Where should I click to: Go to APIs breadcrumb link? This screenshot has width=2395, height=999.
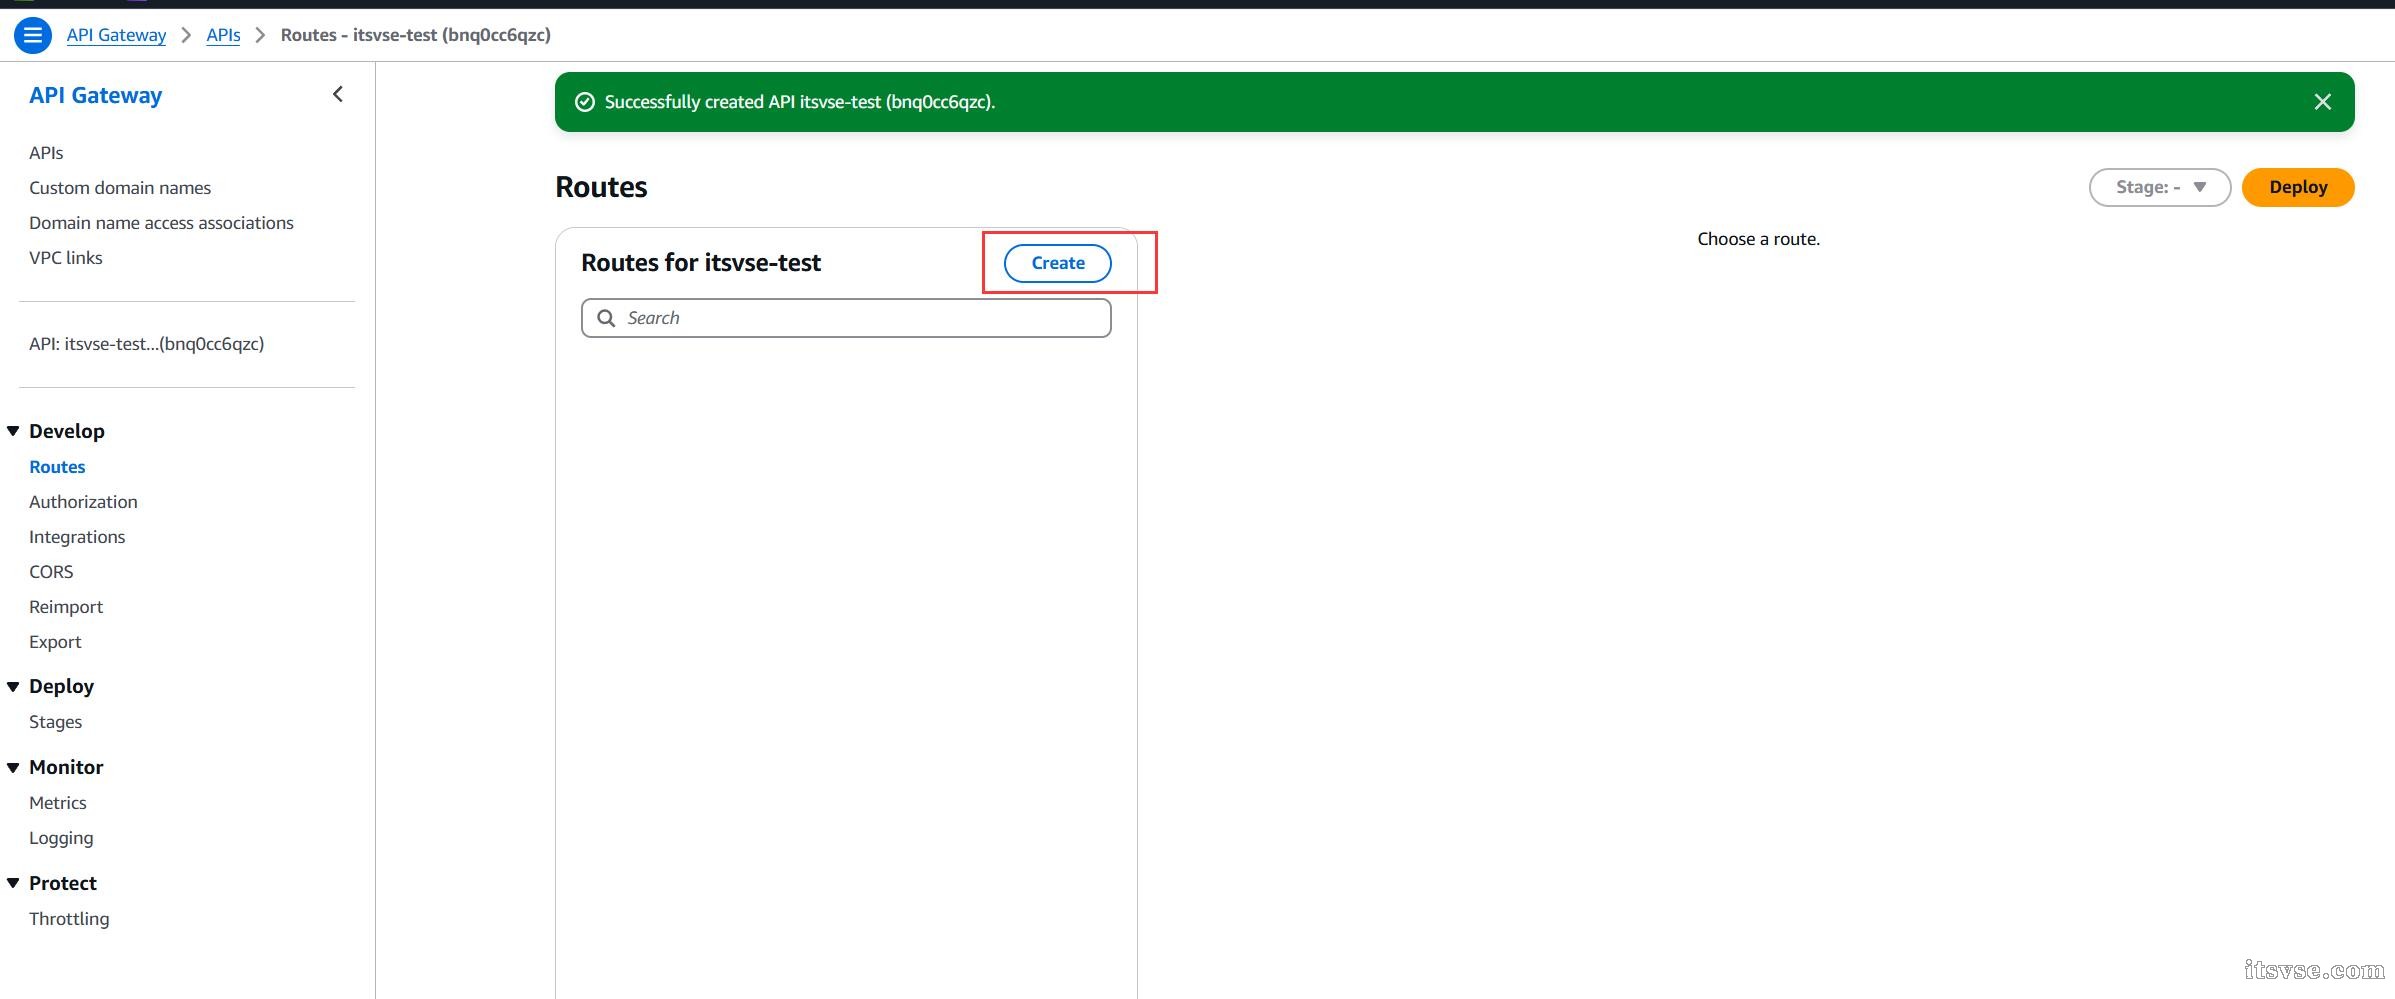pyautogui.click(x=223, y=35)
